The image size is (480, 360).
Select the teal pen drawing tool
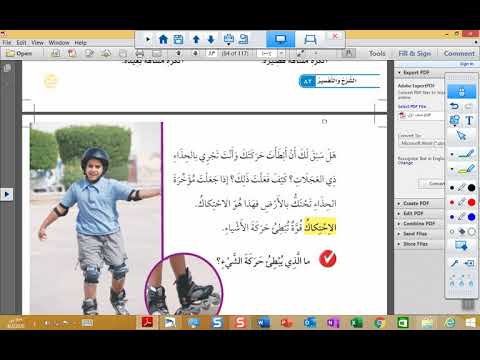pos(465,154)
